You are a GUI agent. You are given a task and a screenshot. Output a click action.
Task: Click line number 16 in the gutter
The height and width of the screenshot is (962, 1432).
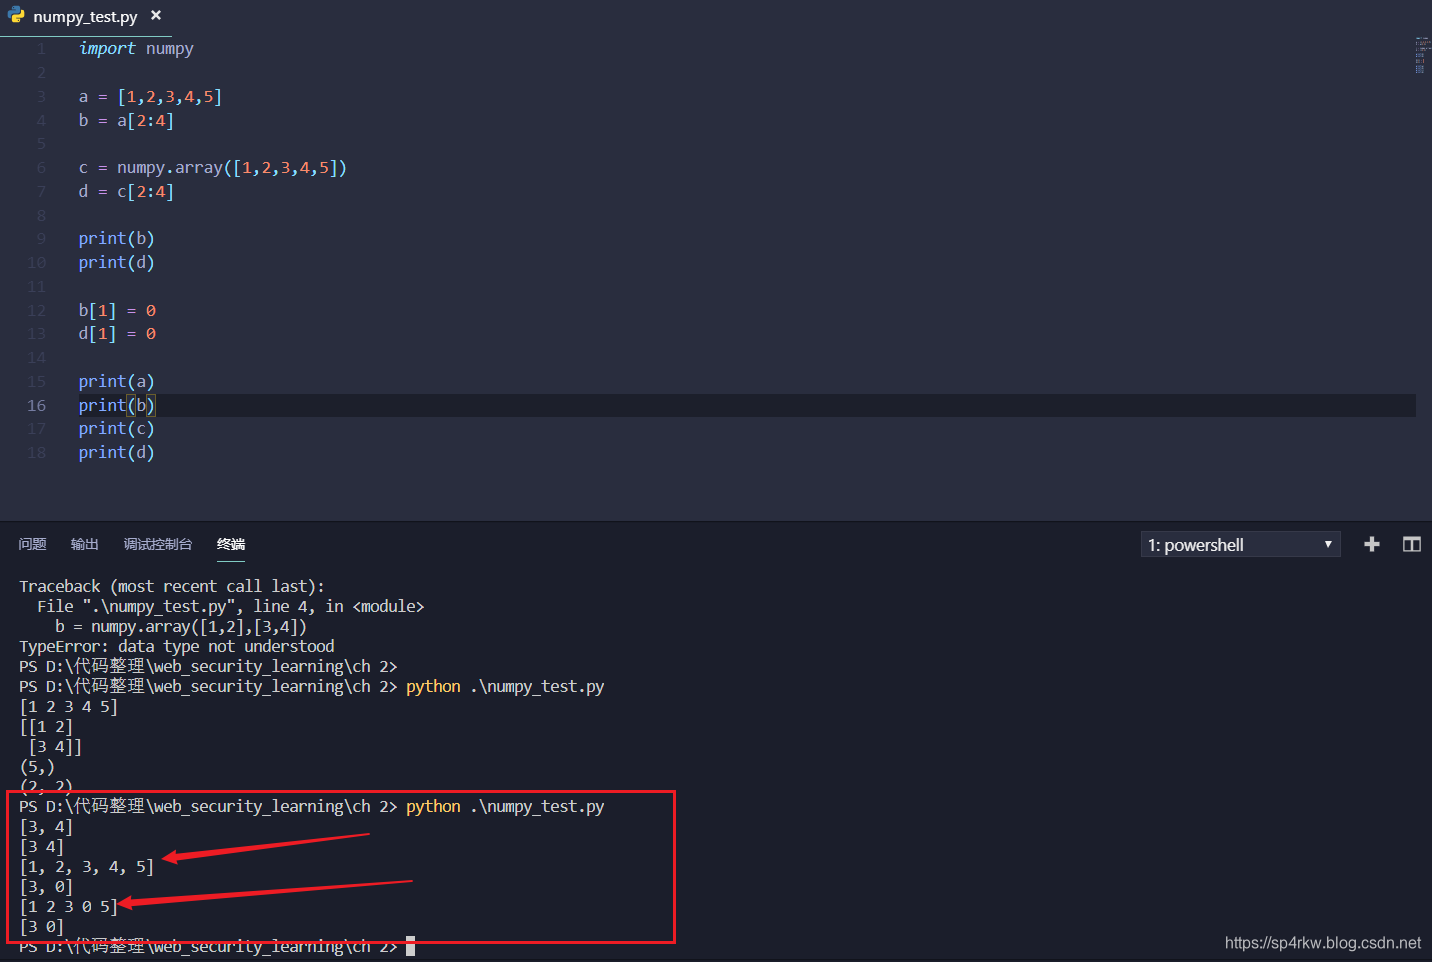[x=36, y=405]
